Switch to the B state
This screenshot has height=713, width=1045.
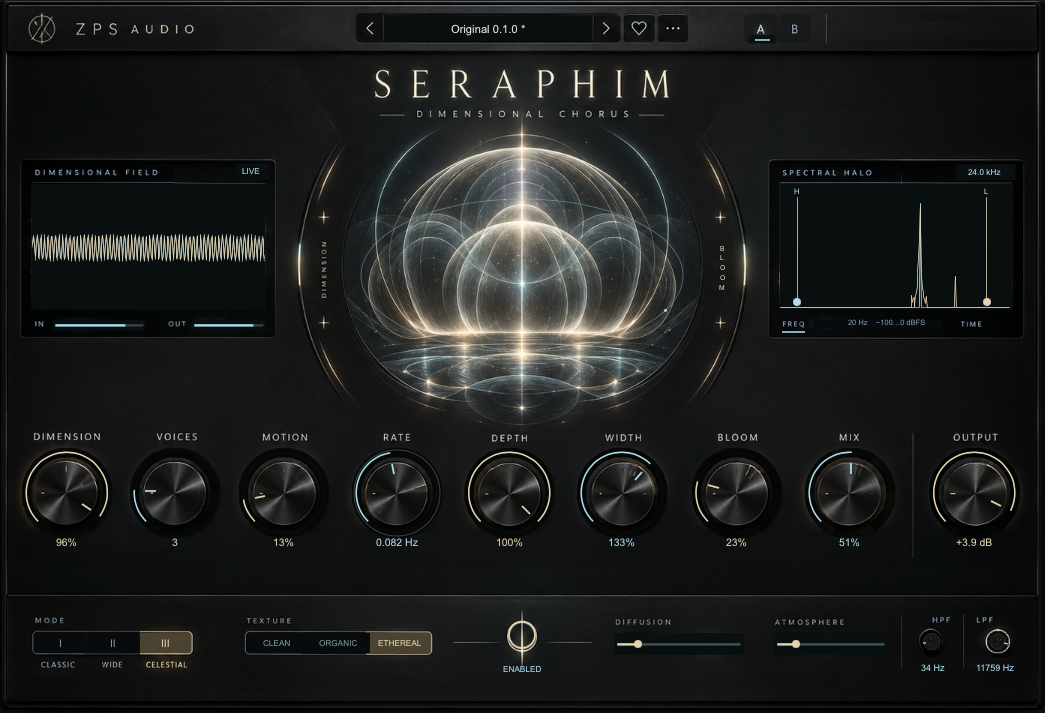[x=794, y=29]
